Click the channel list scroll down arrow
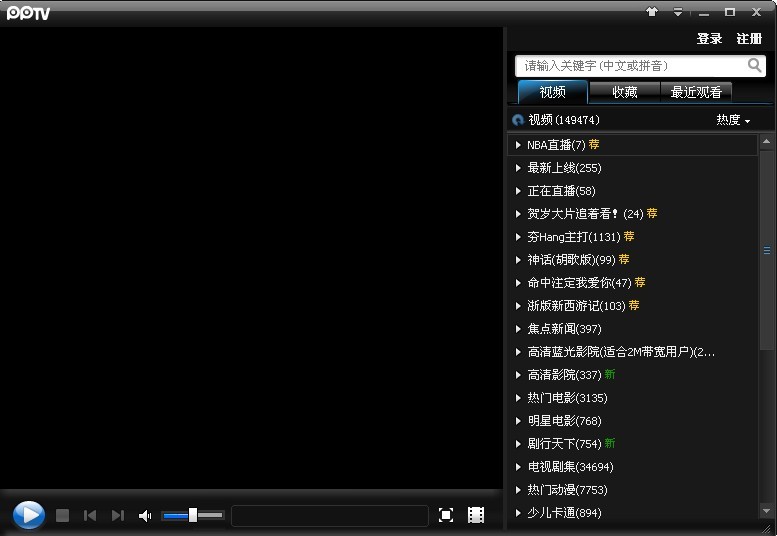The height and width of the screenshot is (536, 777). (766, 511)
